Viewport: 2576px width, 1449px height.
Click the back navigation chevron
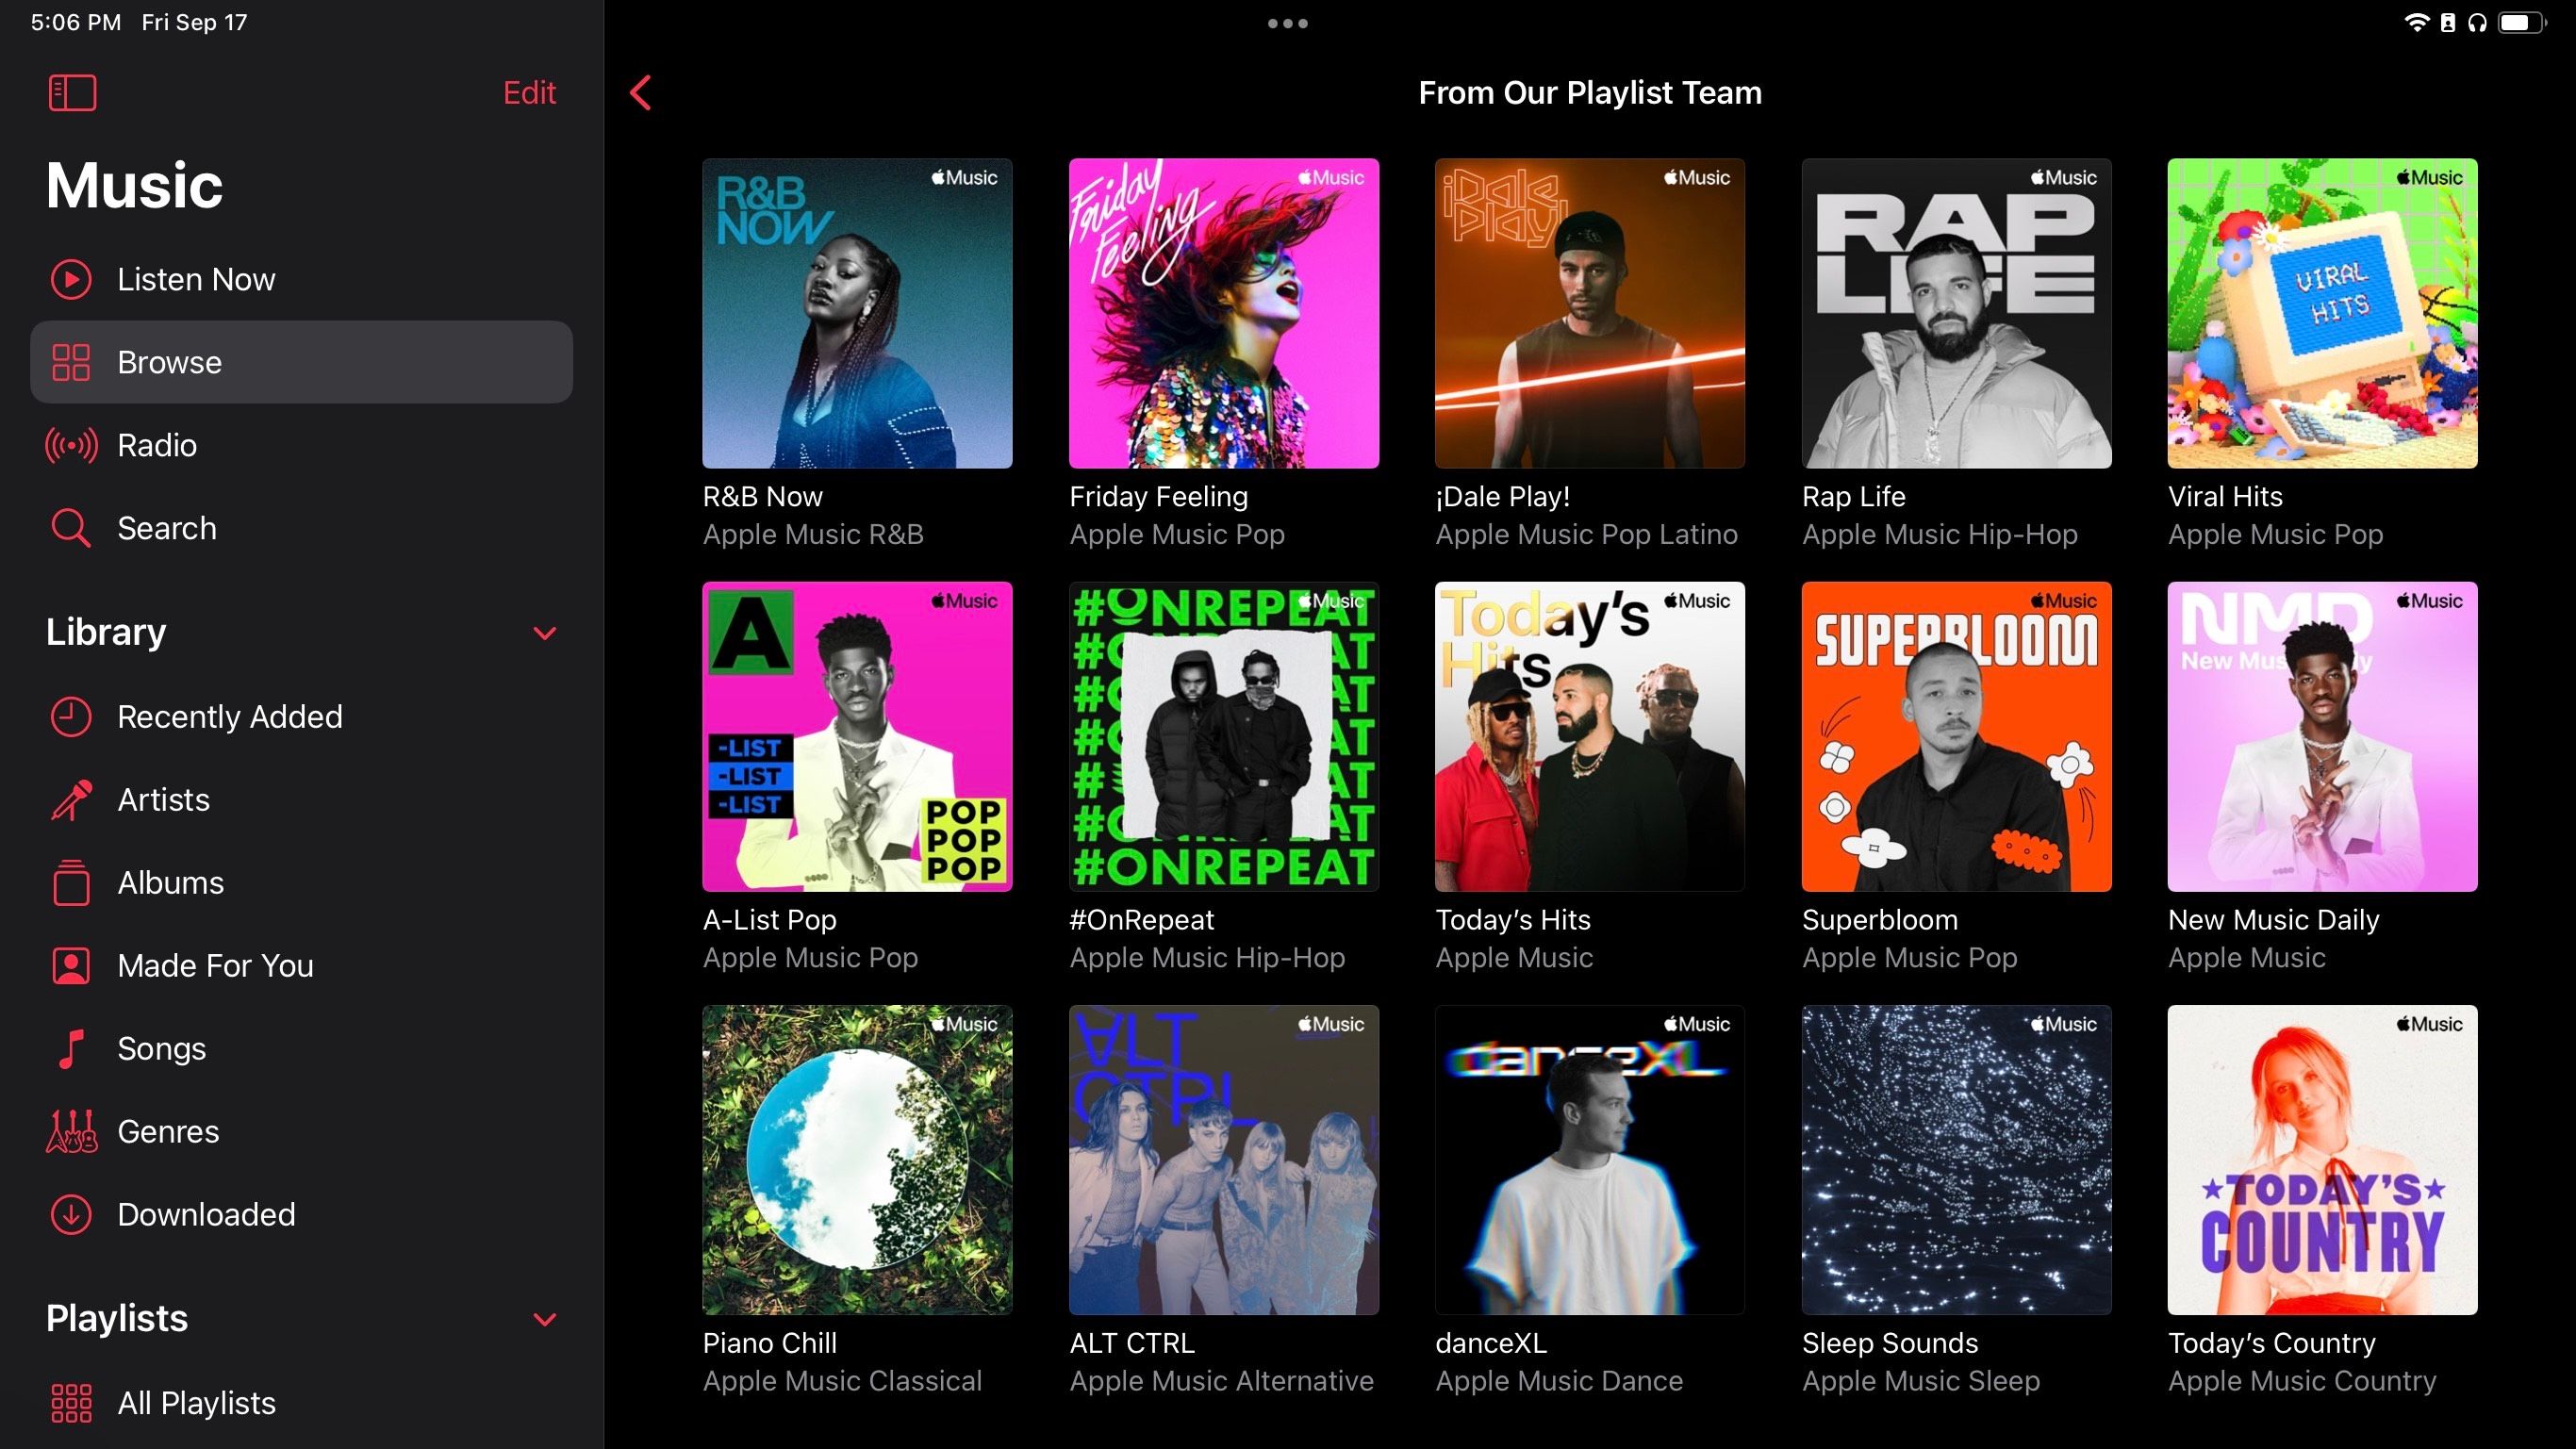pos(642,92)
